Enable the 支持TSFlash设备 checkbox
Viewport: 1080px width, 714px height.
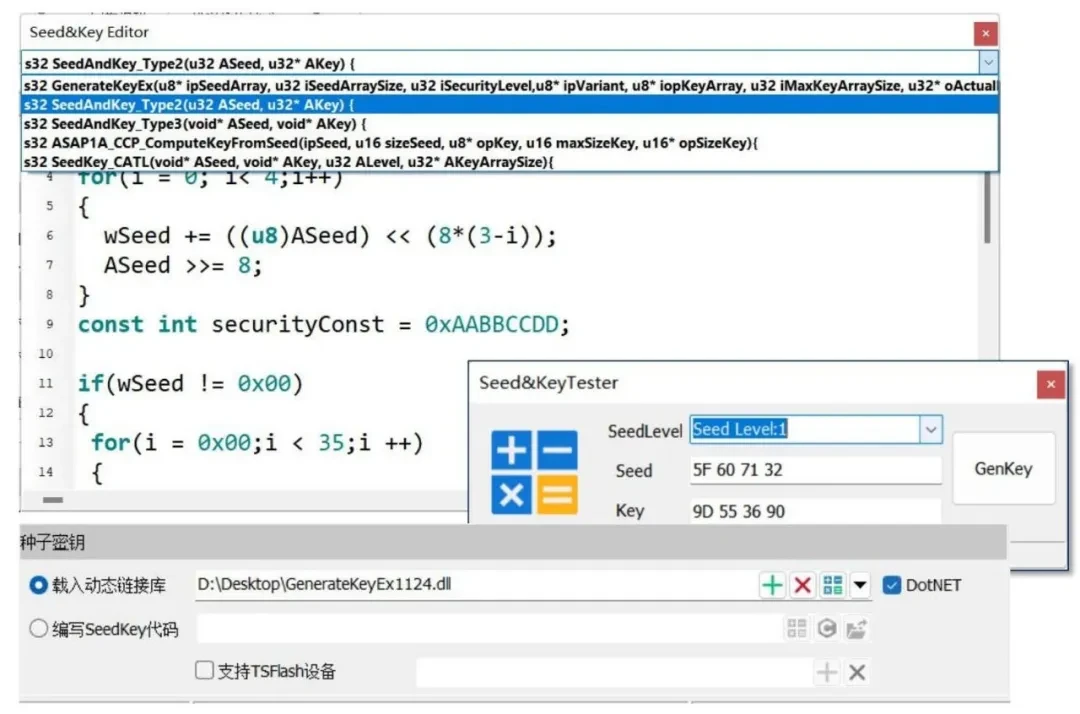205,671
